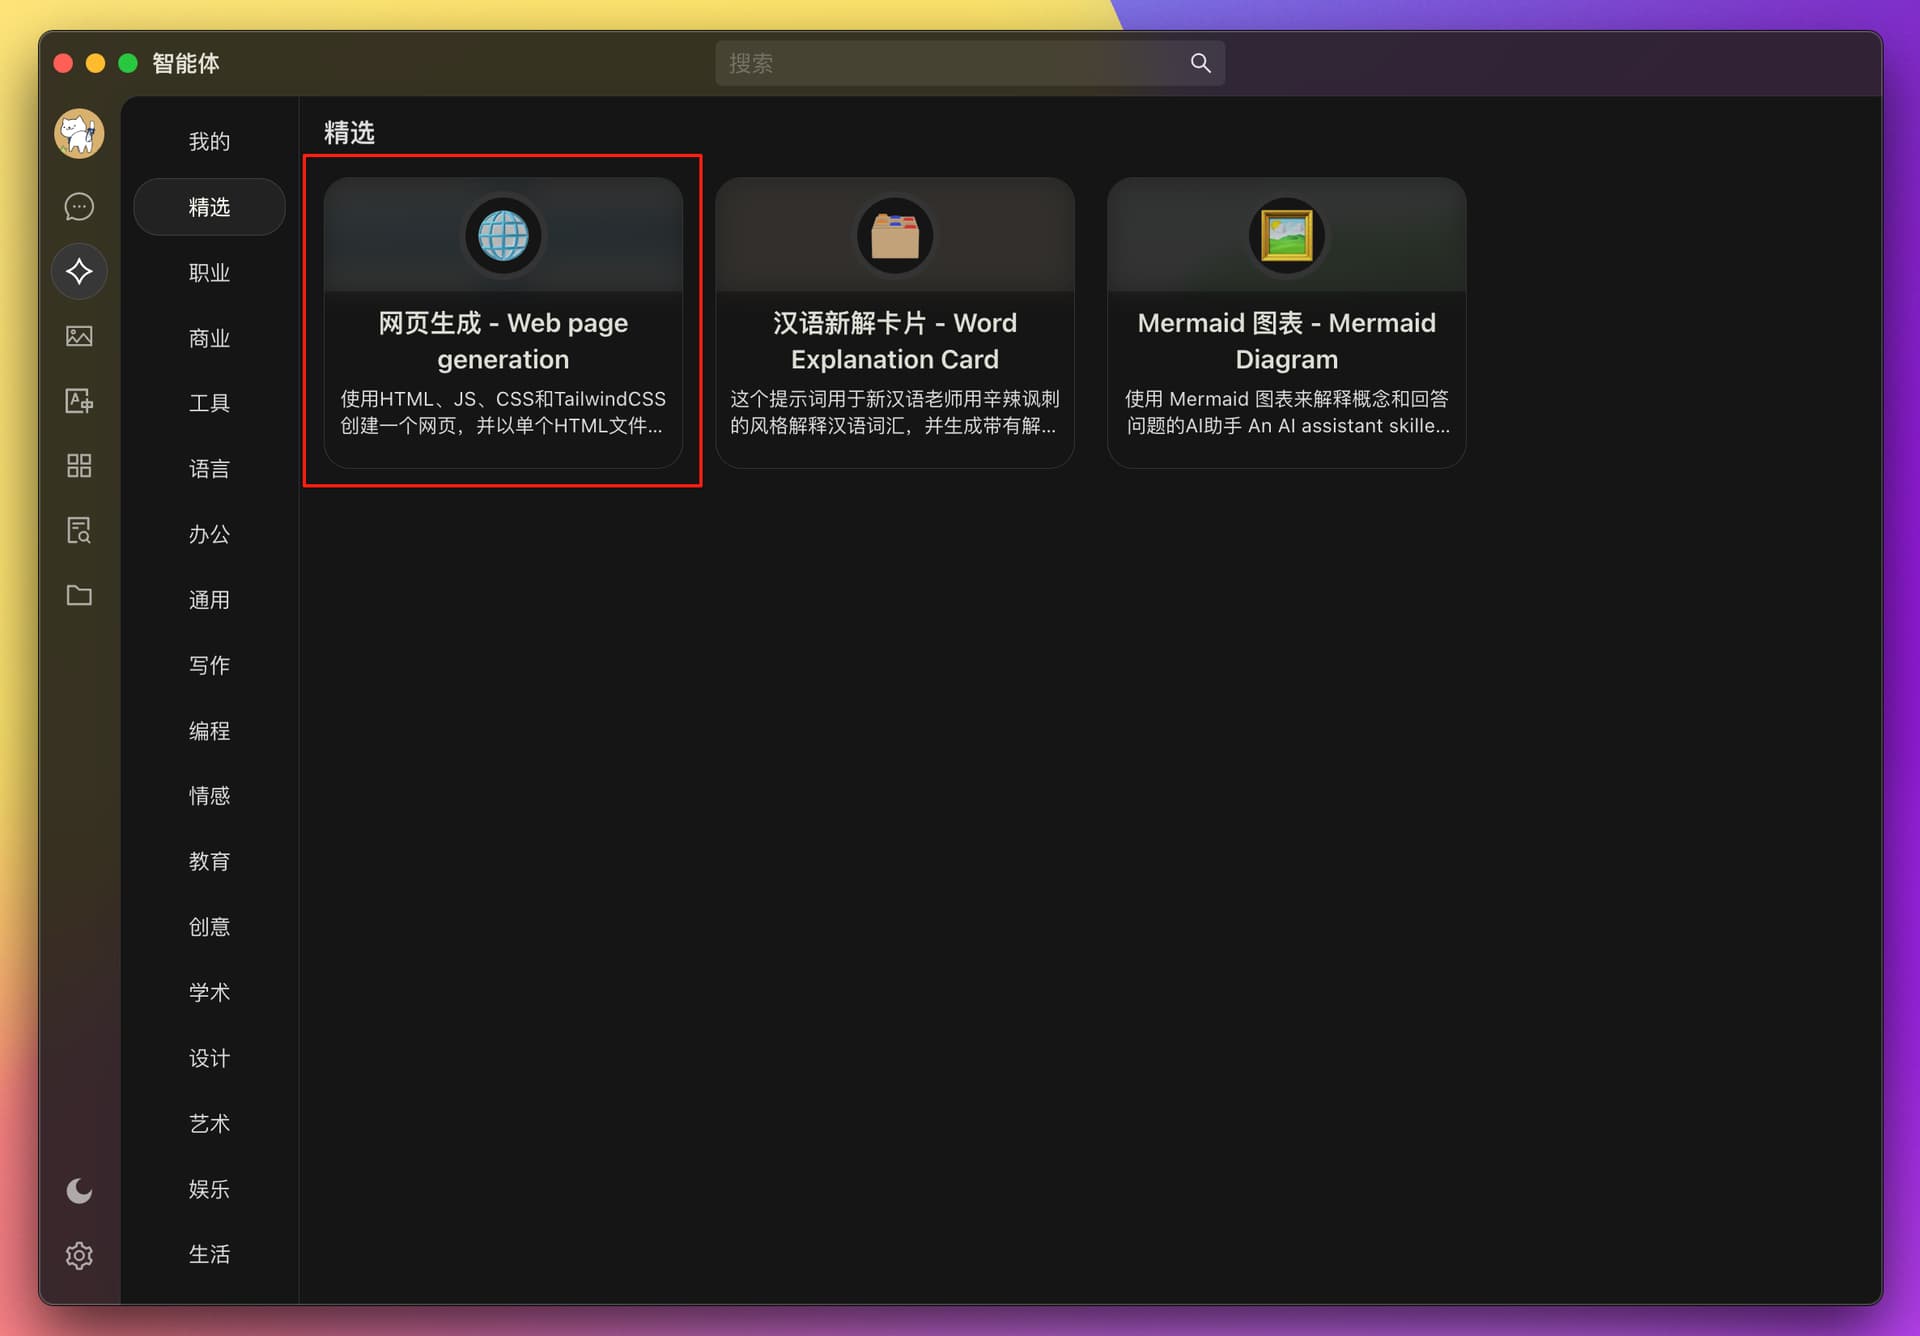The height and width of the screenshot is (1336, 1920).
Task: Open the image painting sidebar icon
Action: coord(79,336)
